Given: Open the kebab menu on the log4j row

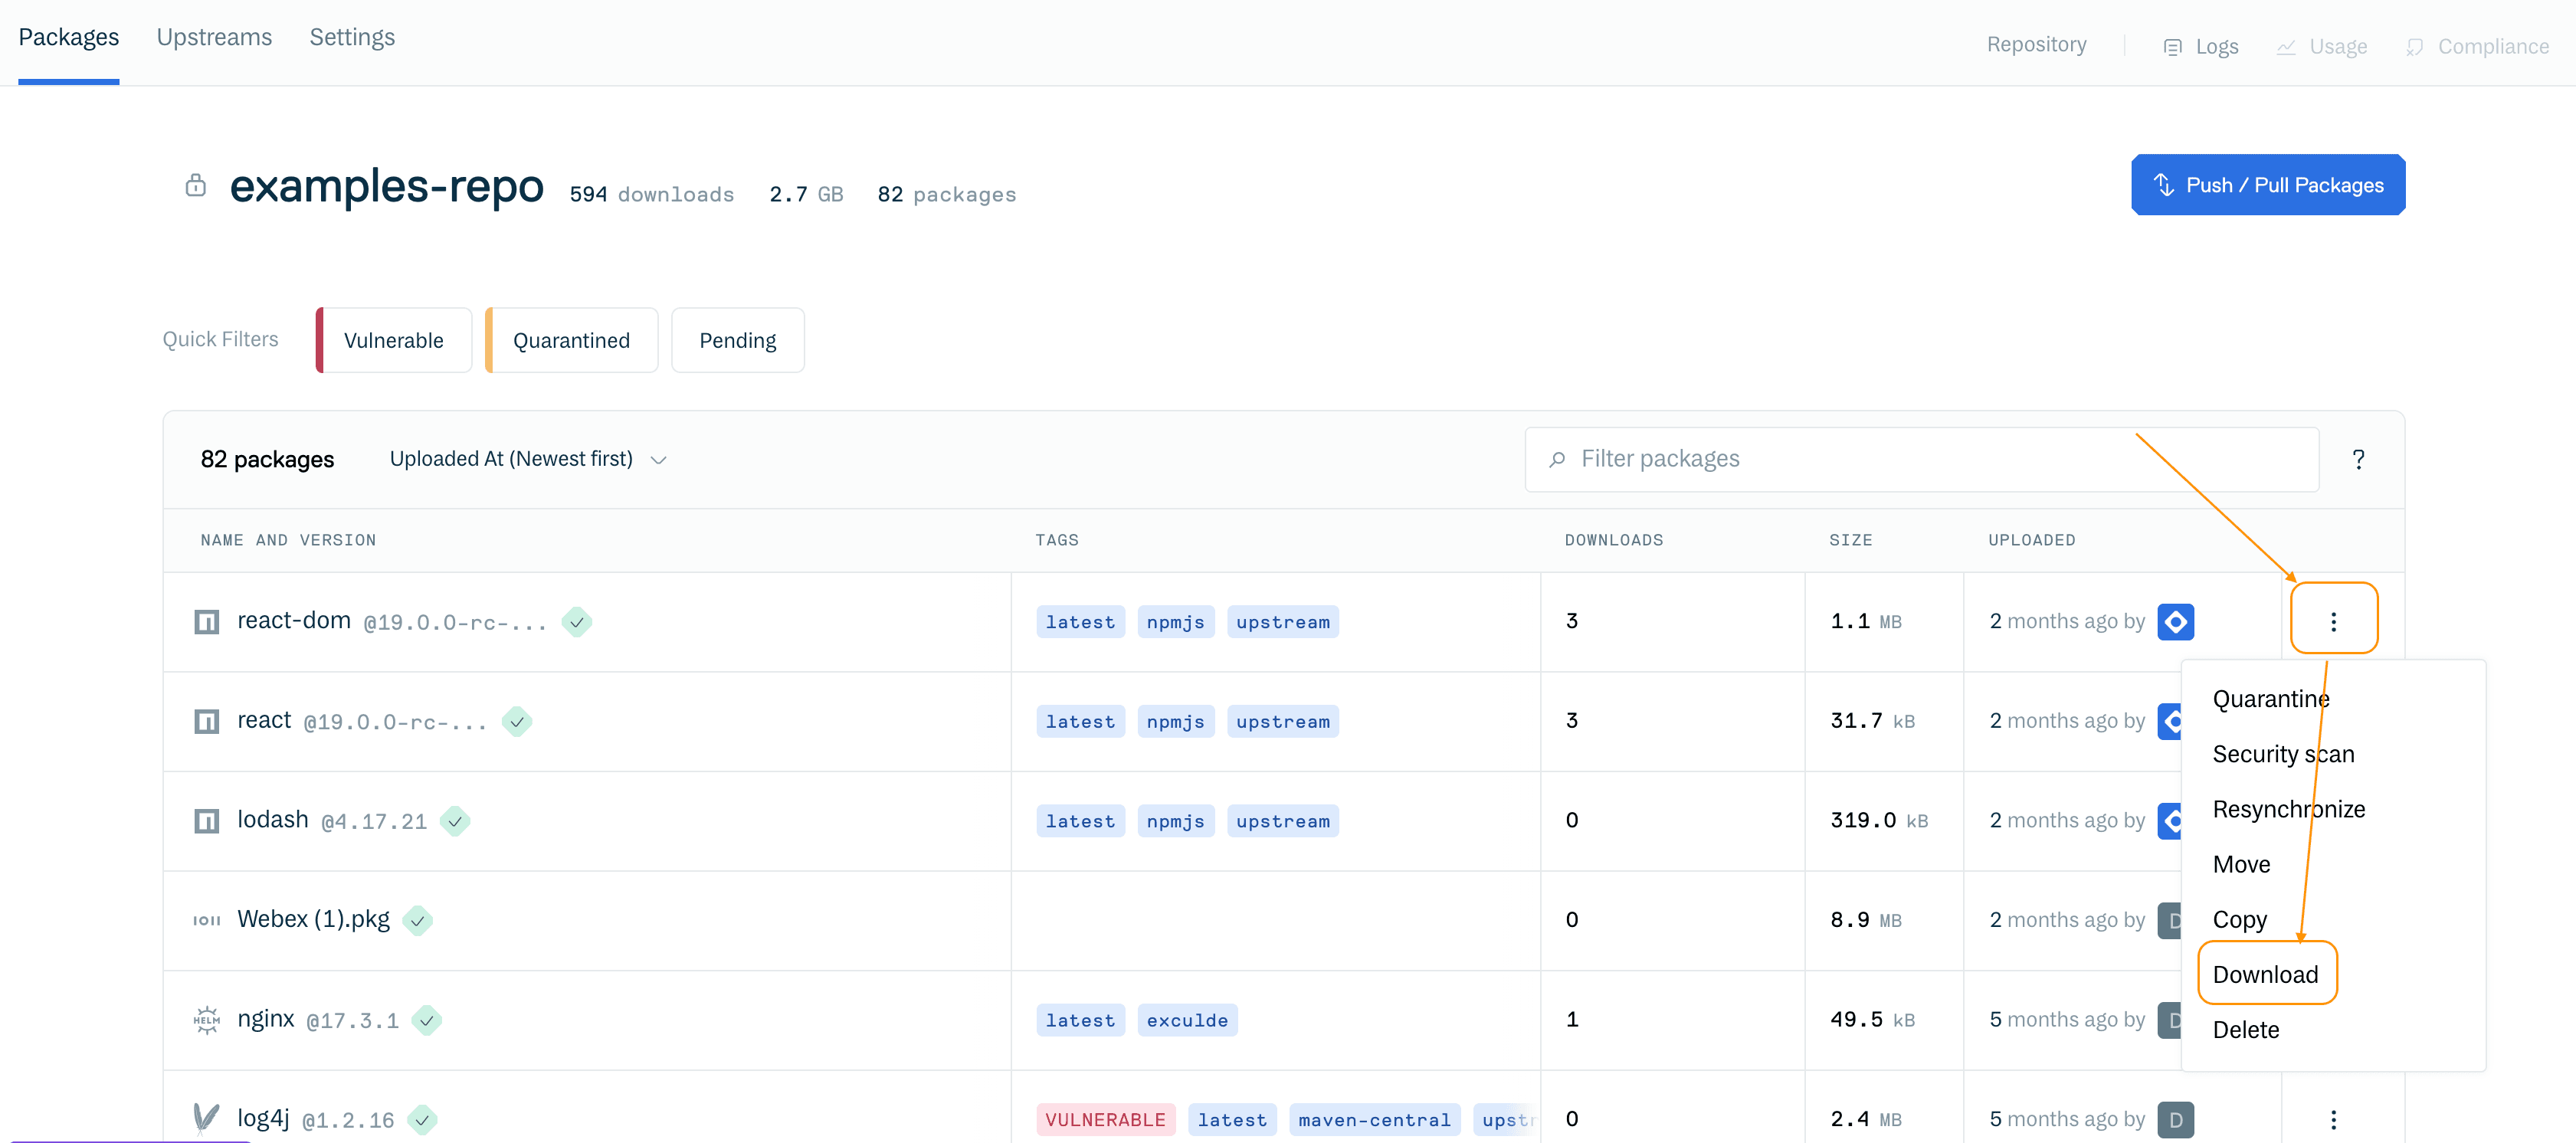Looking at the screenshot, I should click(2334, 1119).
